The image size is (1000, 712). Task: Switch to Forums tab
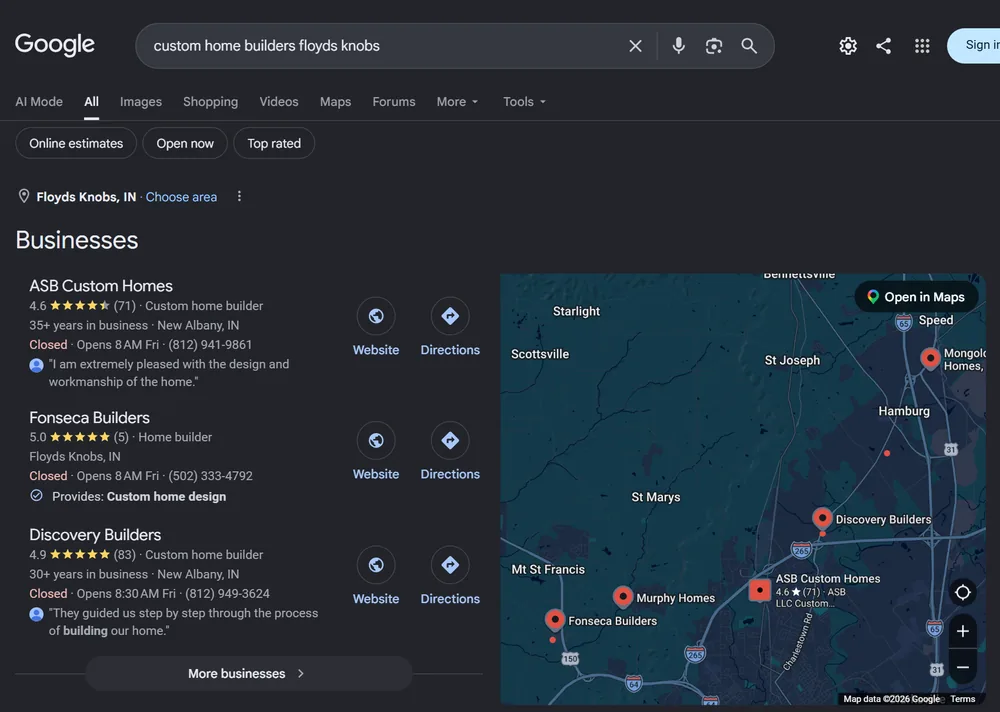point(393,101)
